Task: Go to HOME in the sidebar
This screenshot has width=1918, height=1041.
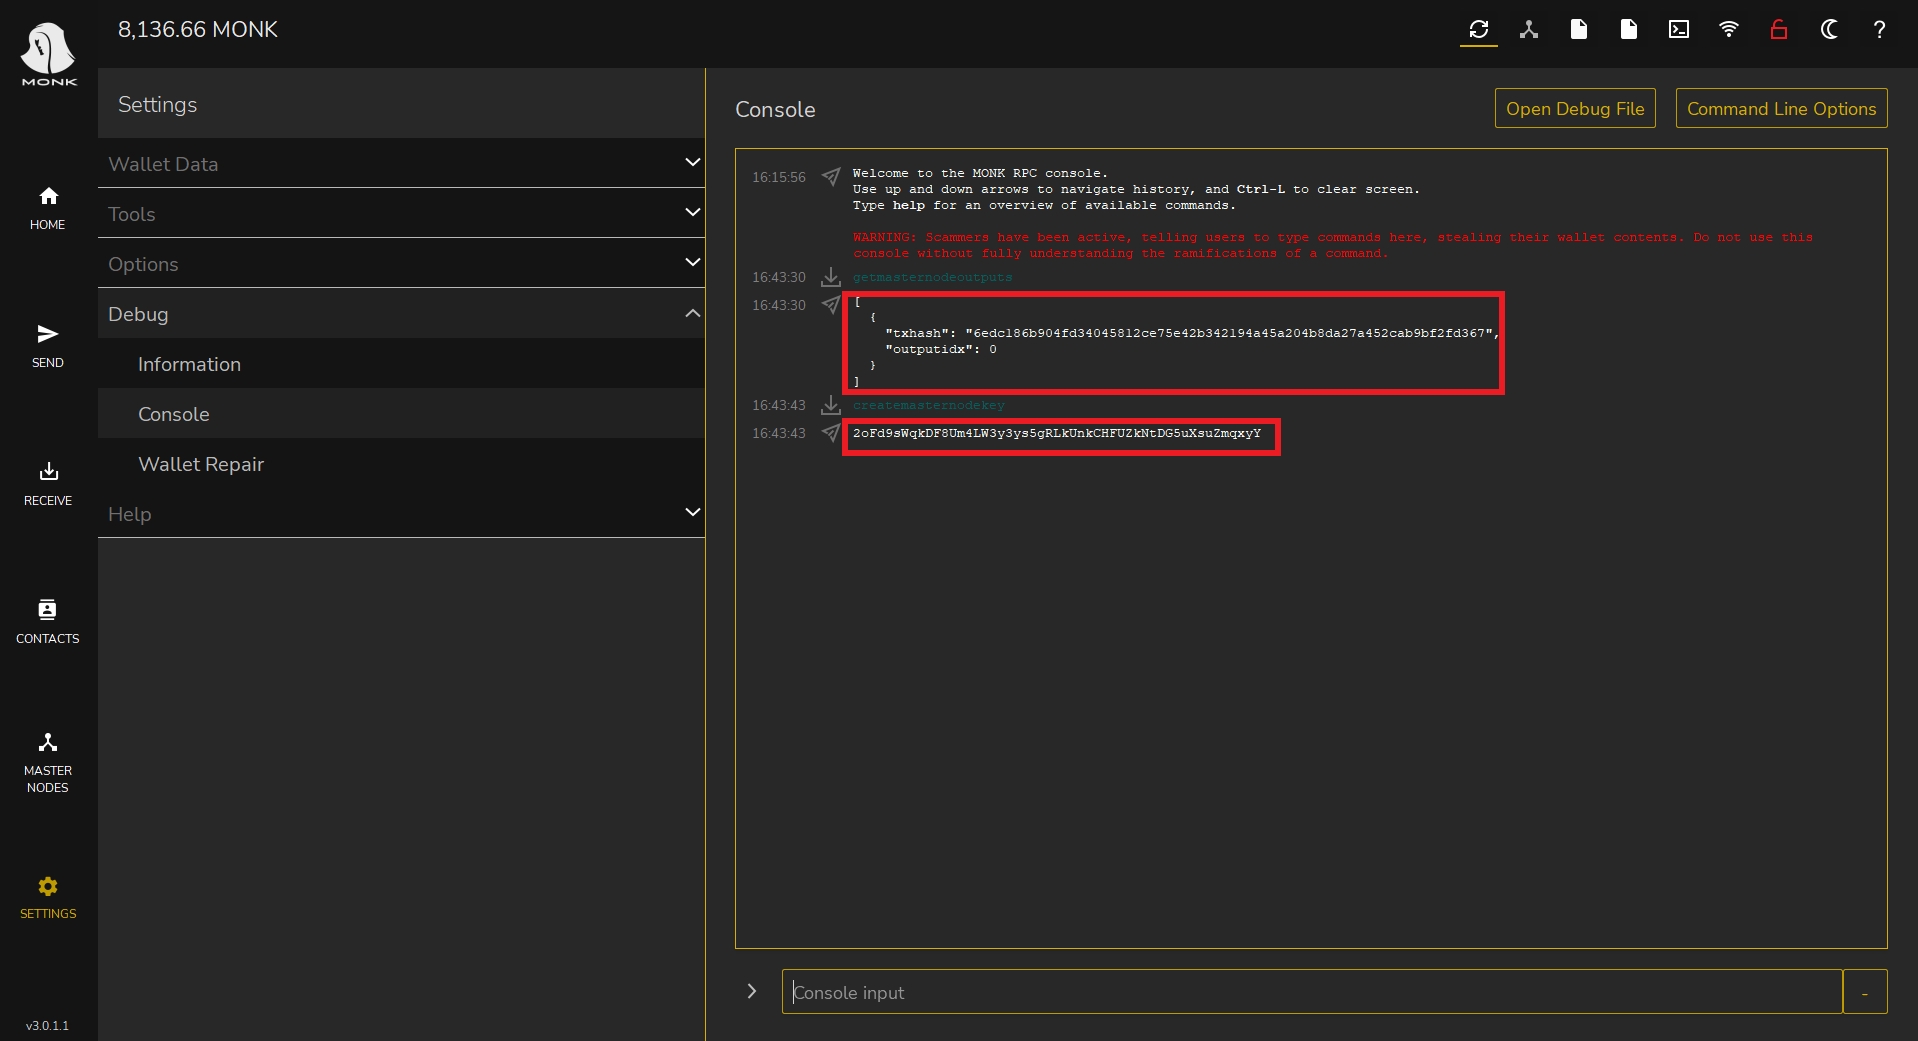Action: point(48,208)
